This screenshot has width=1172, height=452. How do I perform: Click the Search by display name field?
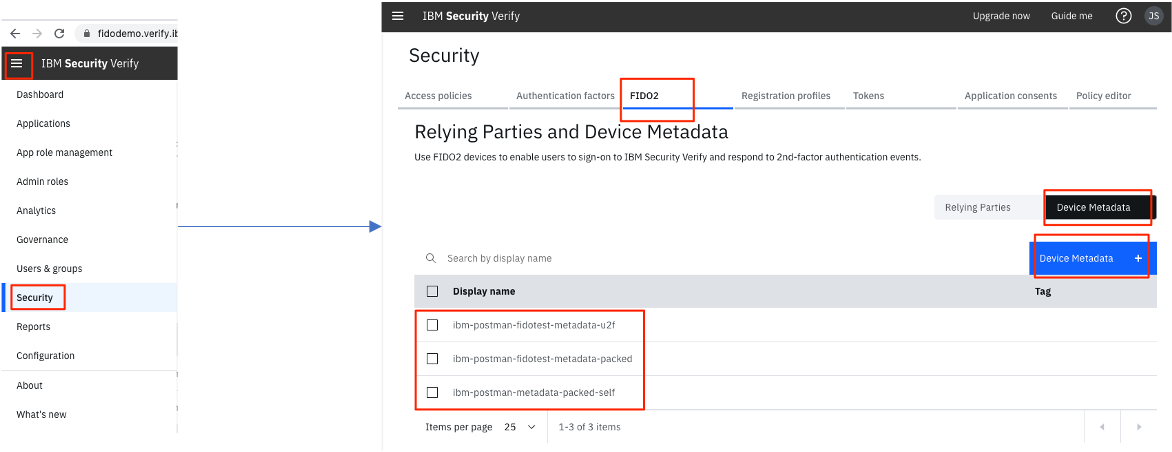[600, 258]
